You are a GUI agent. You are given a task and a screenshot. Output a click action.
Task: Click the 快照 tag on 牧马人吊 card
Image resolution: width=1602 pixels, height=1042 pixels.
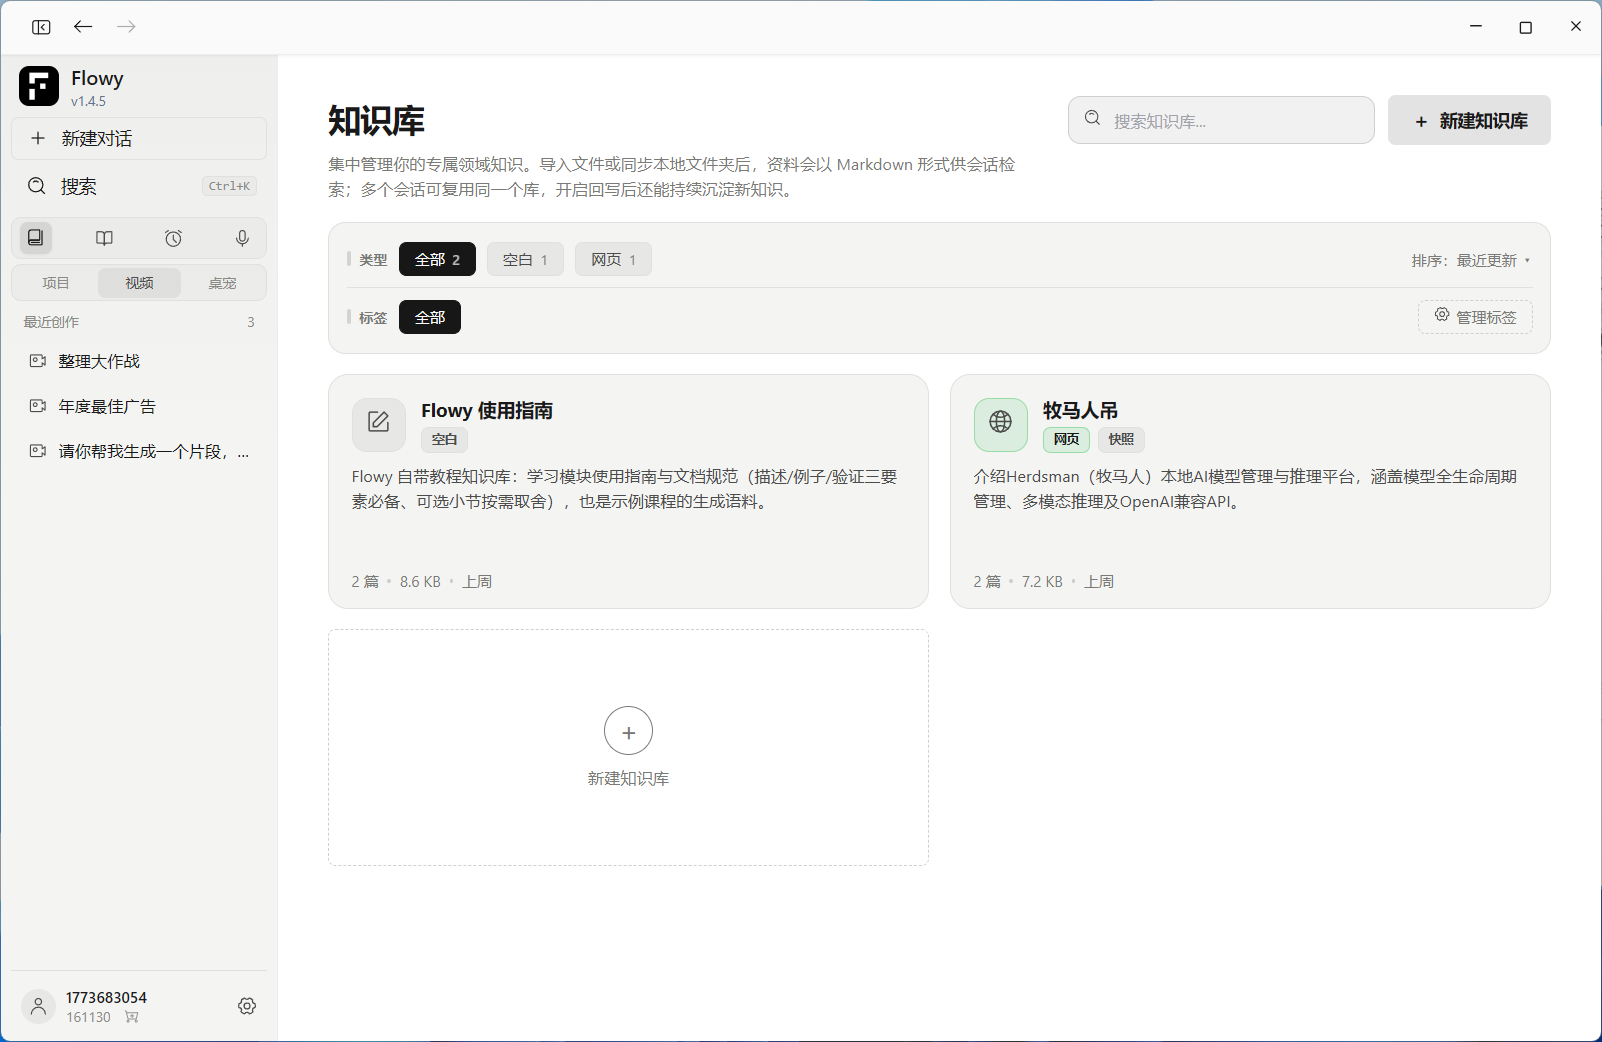pyautogui.click(x=1121, y=439)
